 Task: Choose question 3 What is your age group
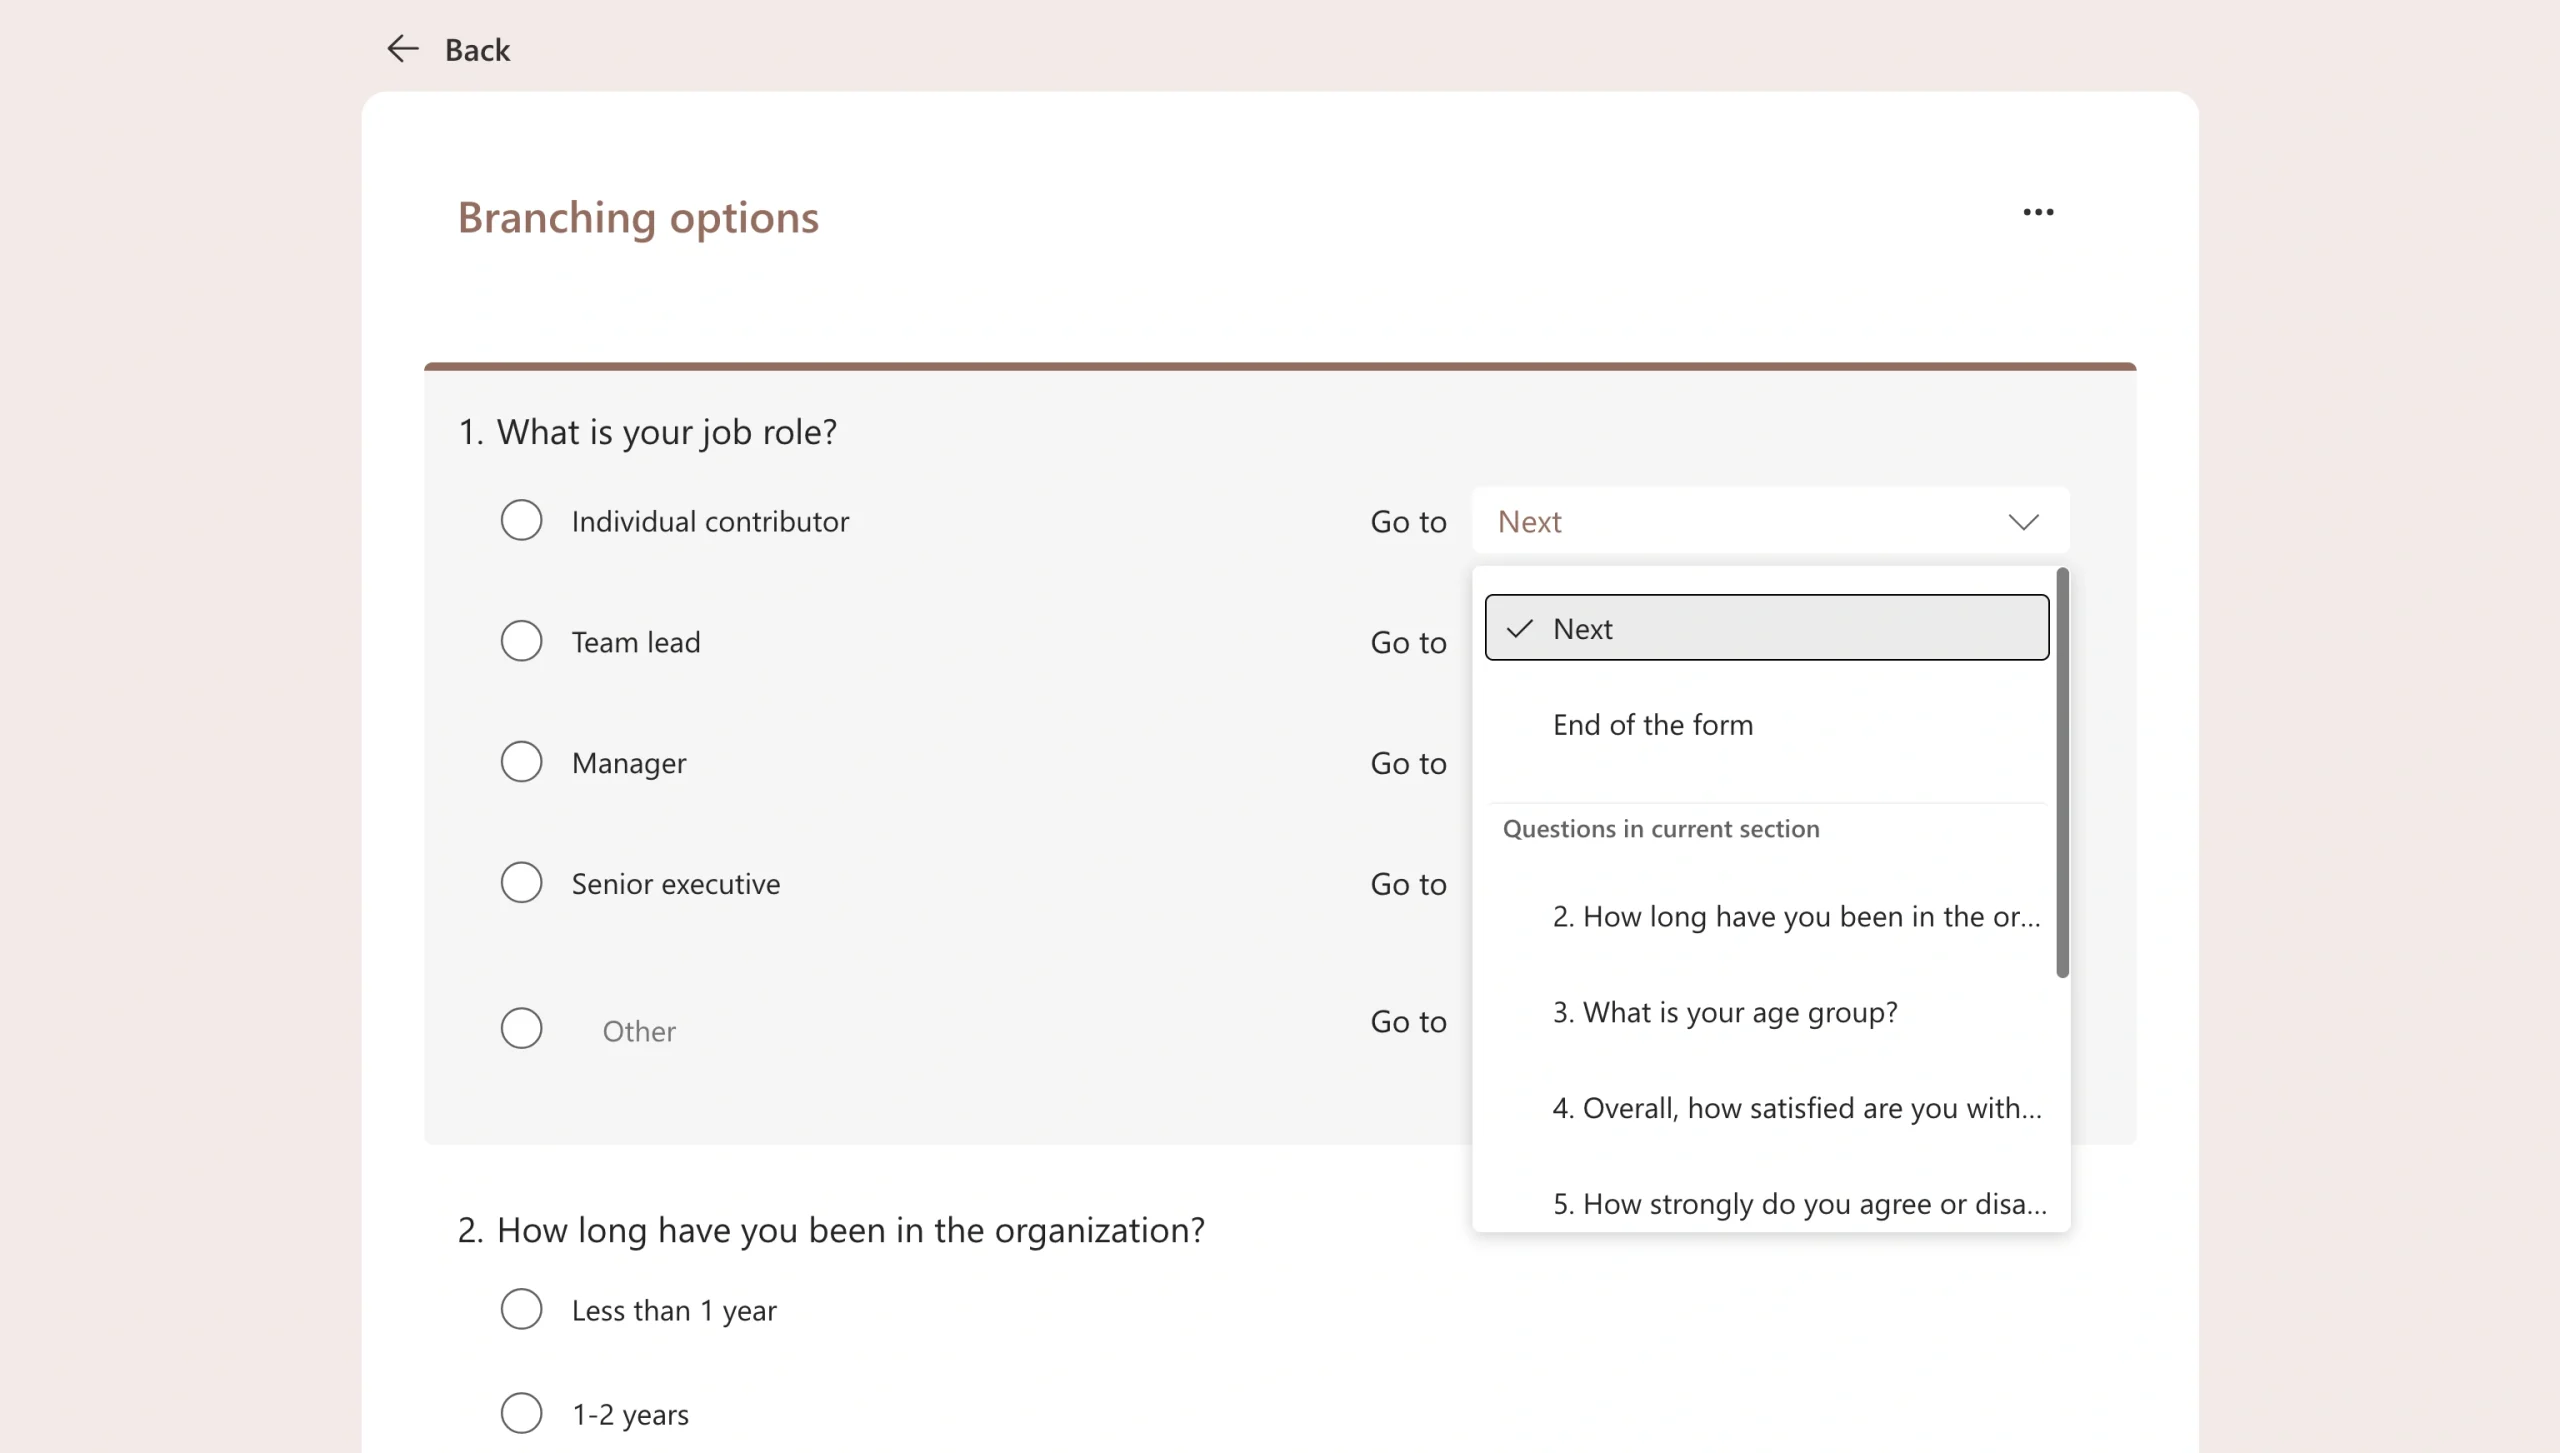click(x=1766, y=1013)
